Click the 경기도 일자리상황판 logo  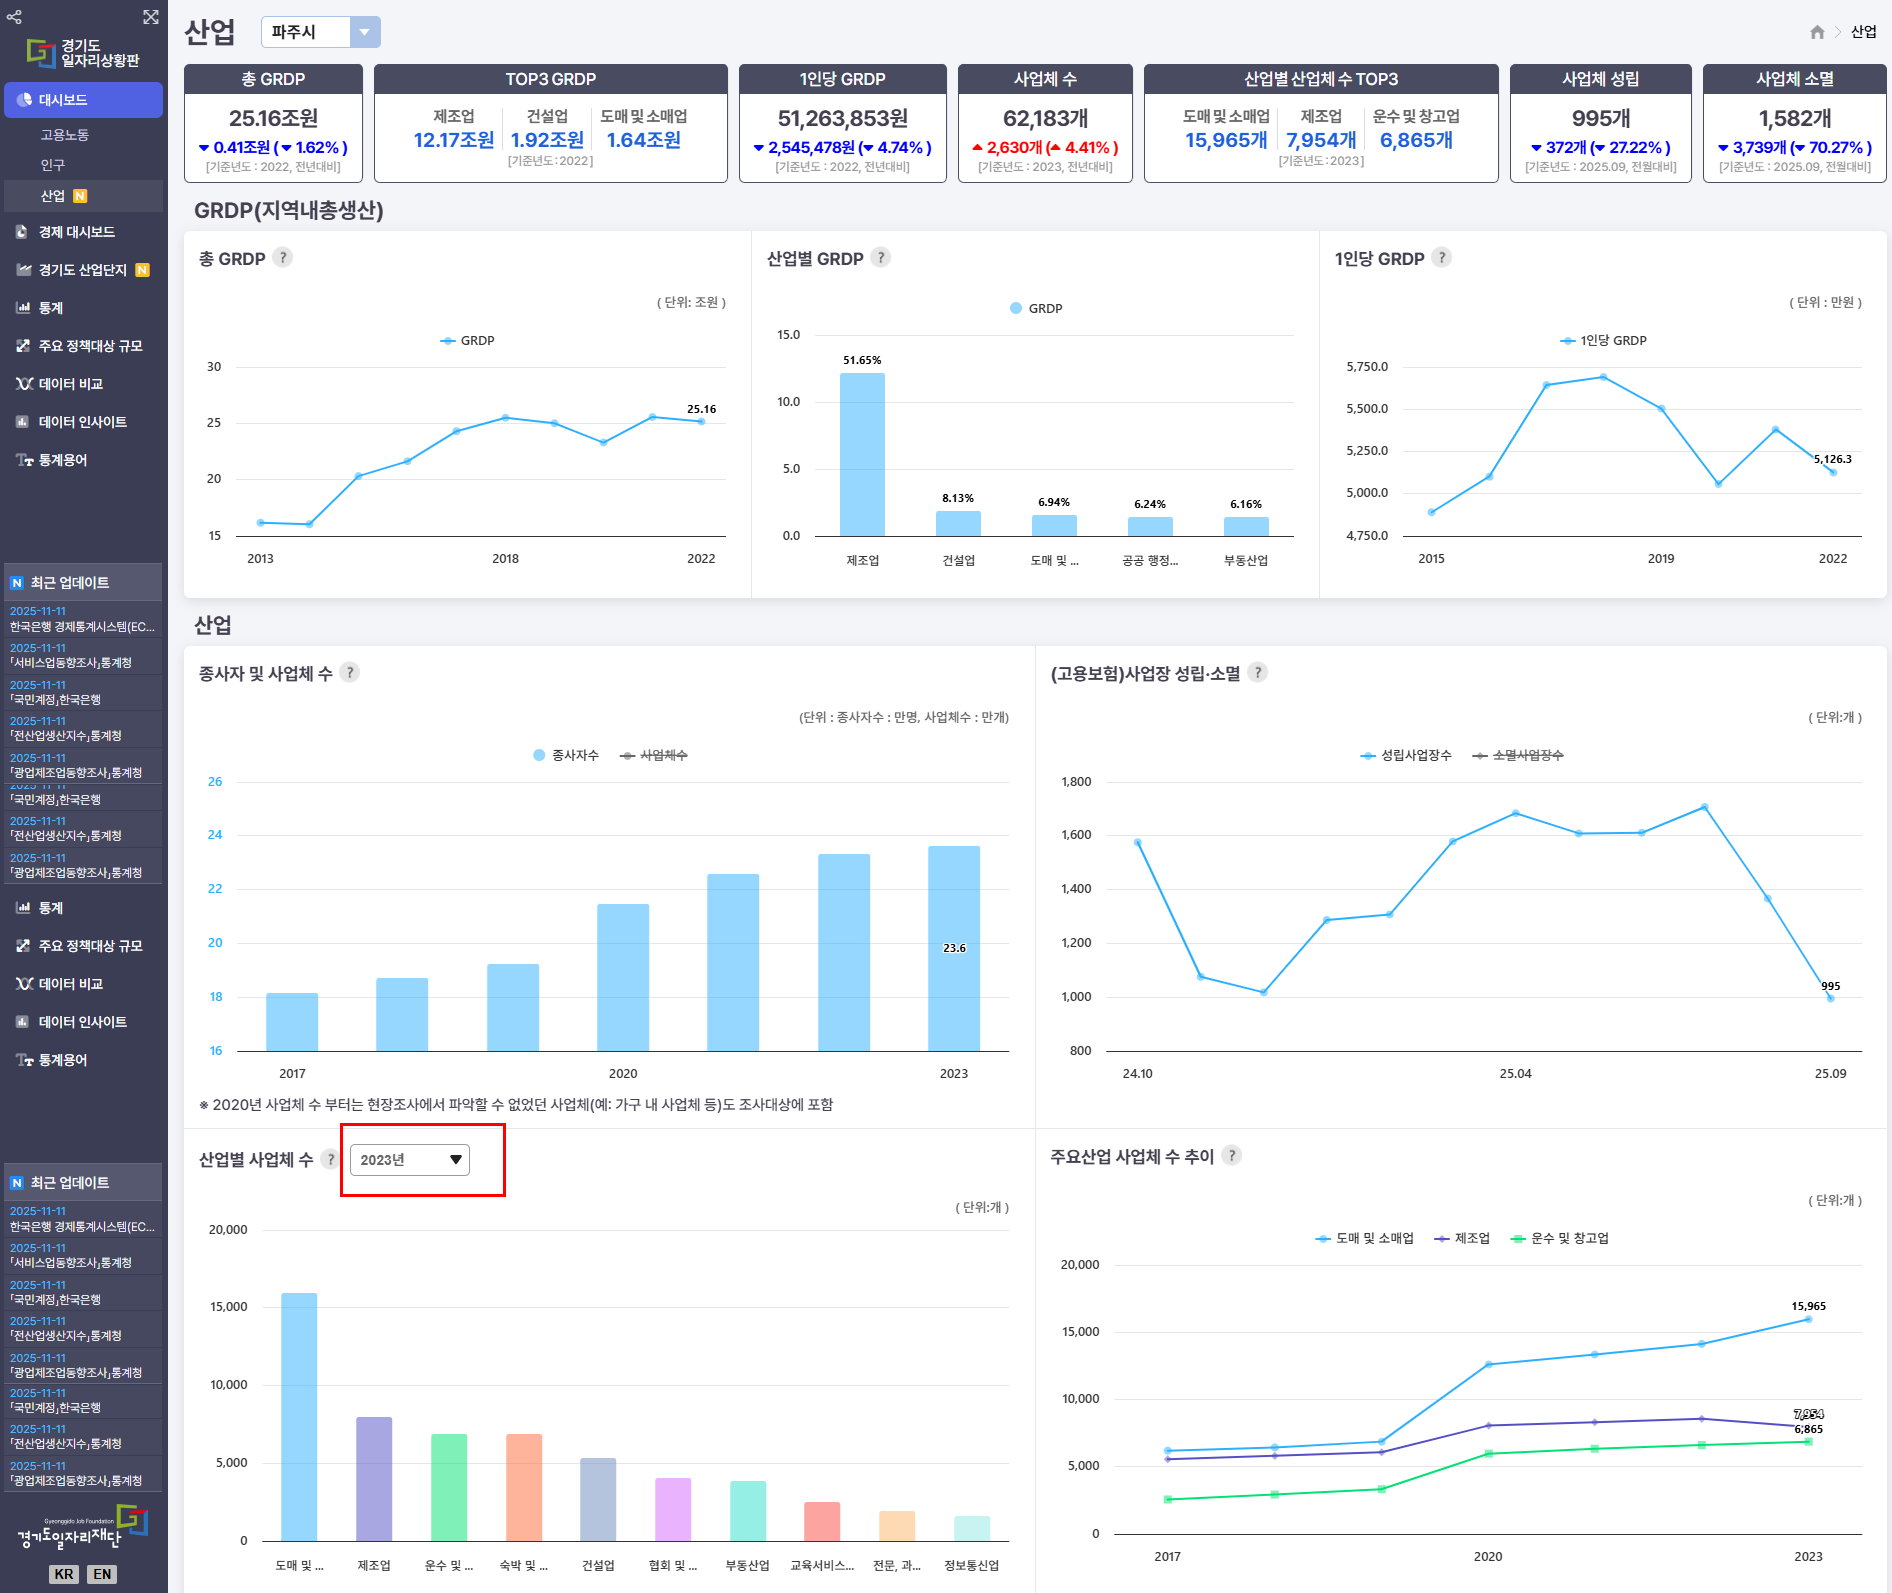coord(84,53)
